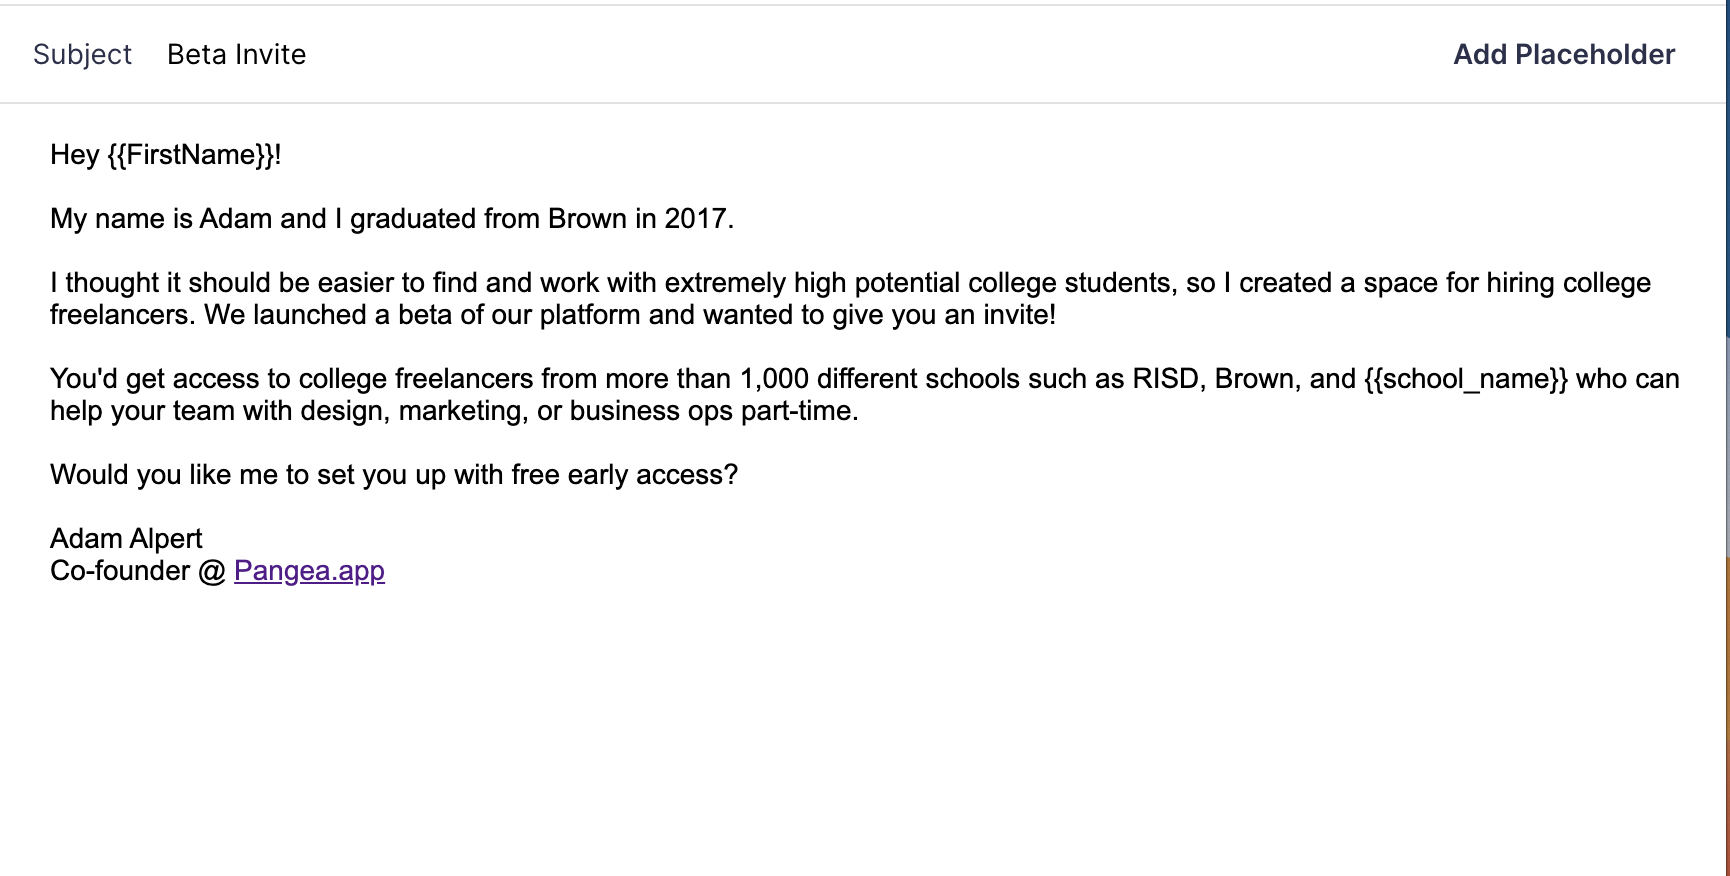The height and width of the screenshot is (876, 1730).
Task: Click the "Co-founder @" text
Action: coord(138,571)
